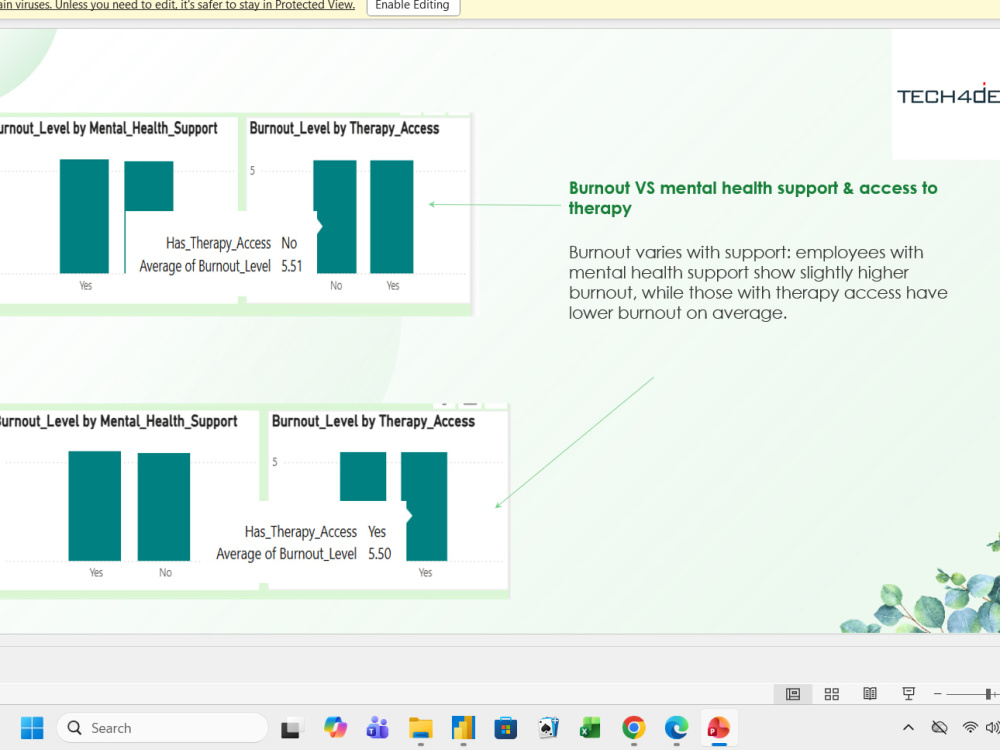Start Slide Show from status bar
Viewport: 1000px width, 750px height.
tap(908, 694)
